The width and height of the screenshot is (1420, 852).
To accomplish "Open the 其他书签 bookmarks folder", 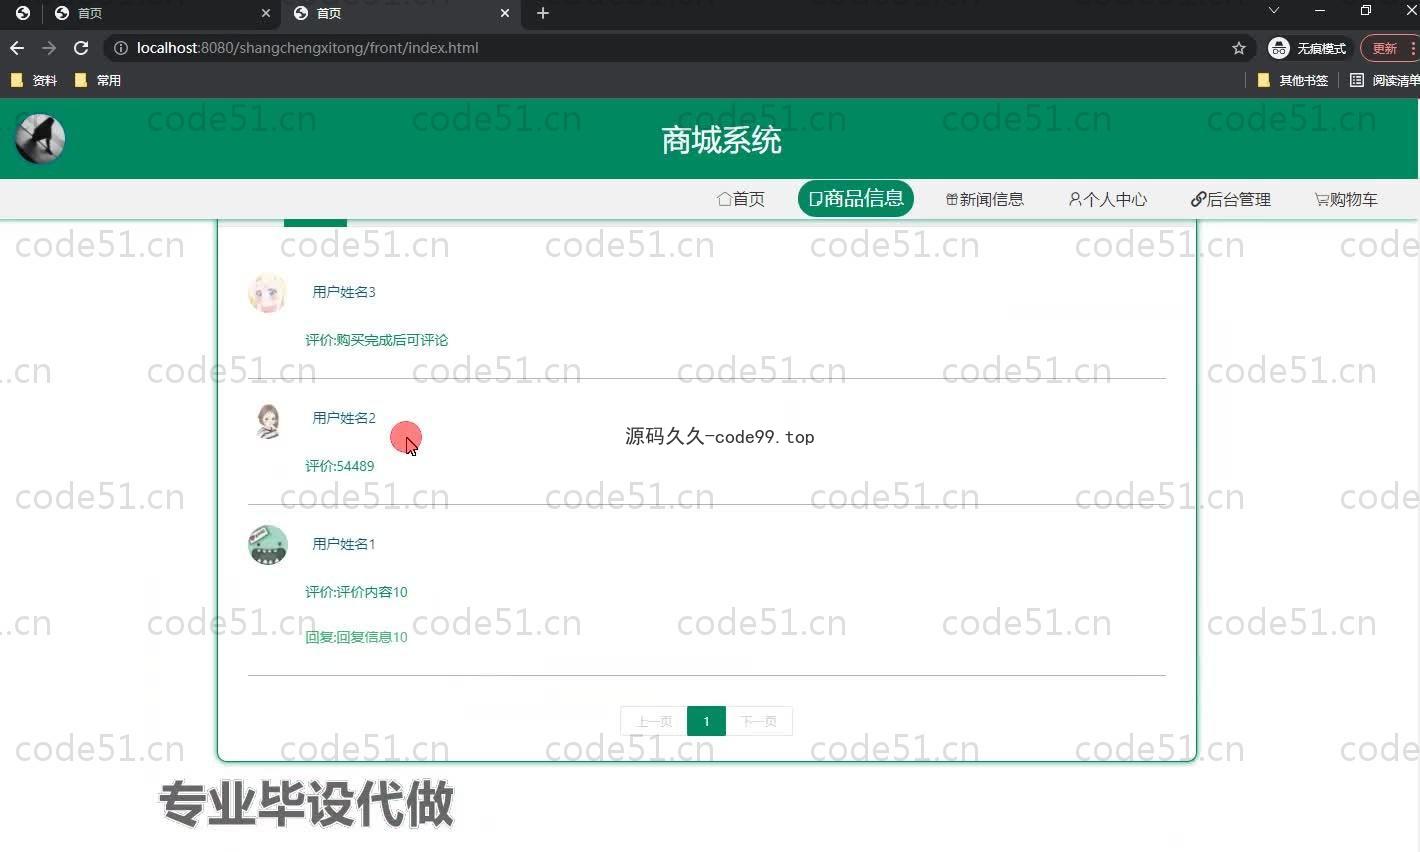I will tap(1292, 80).
